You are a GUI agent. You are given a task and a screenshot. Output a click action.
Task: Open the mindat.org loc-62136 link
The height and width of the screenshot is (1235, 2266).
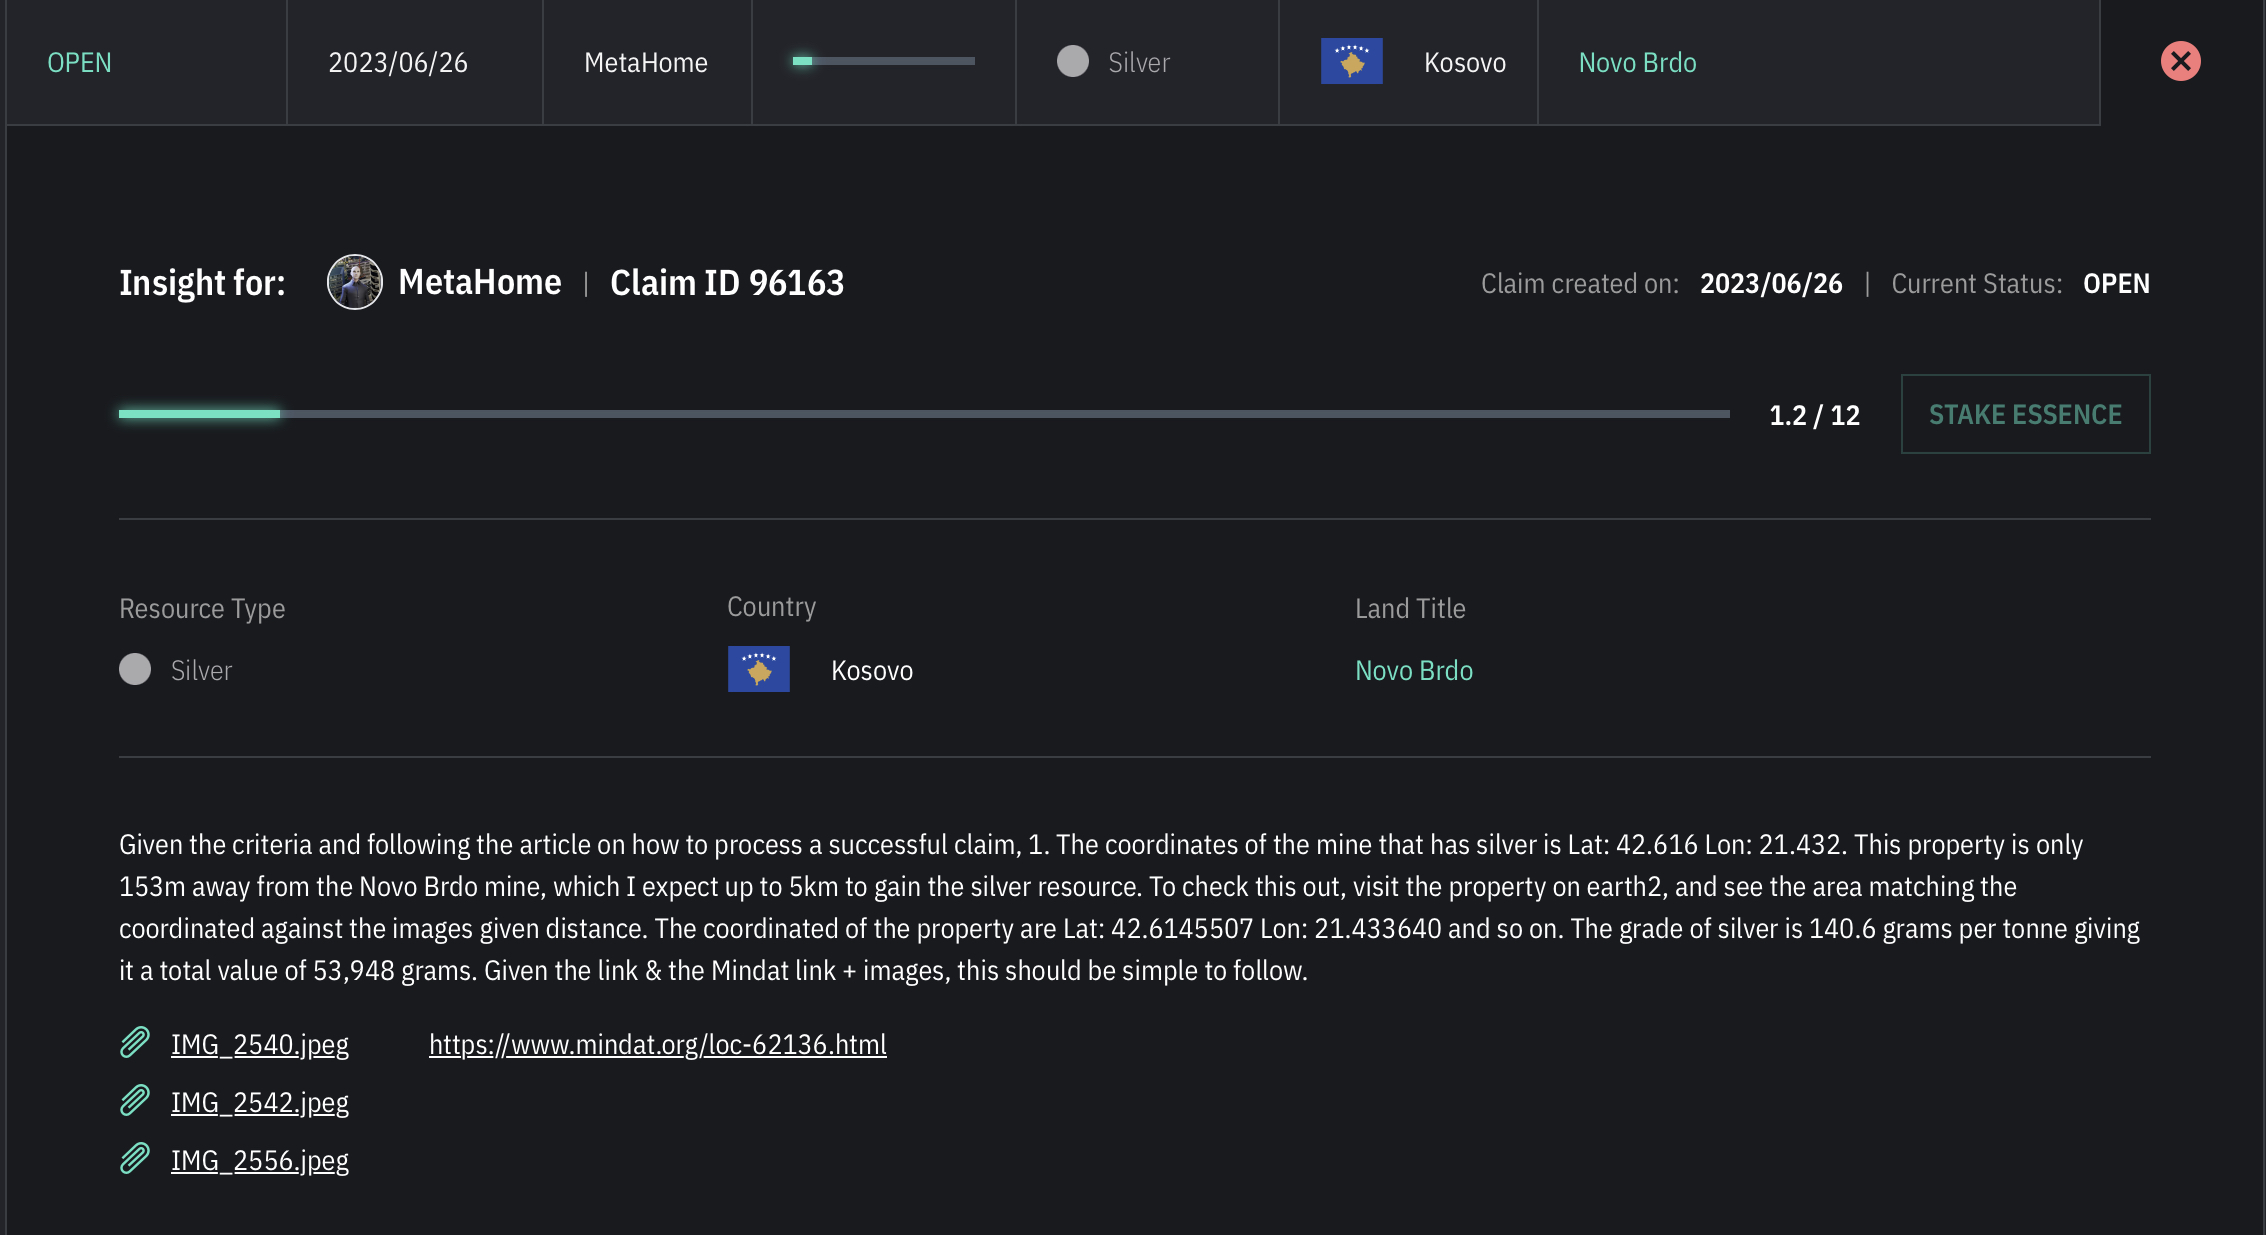pos(657,1044)
